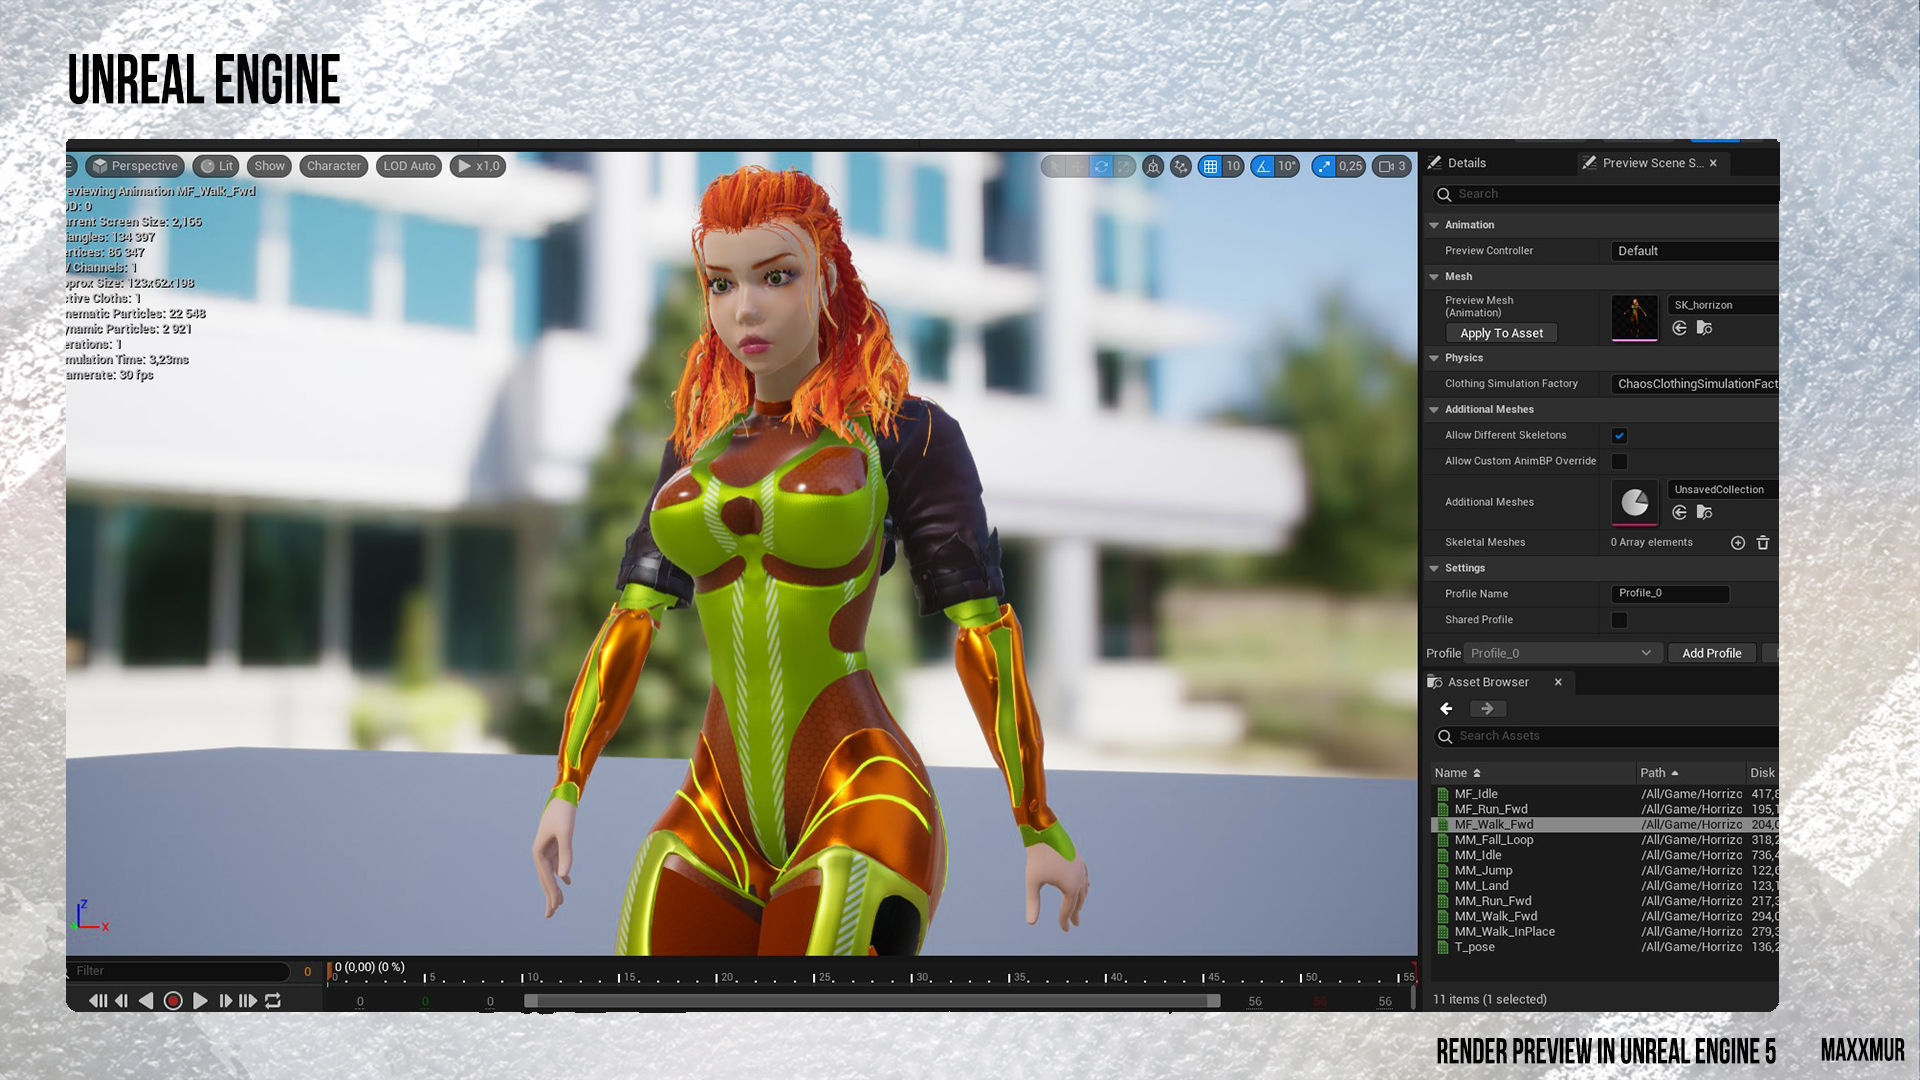Open the Character menu in viewport

(334, 166)
